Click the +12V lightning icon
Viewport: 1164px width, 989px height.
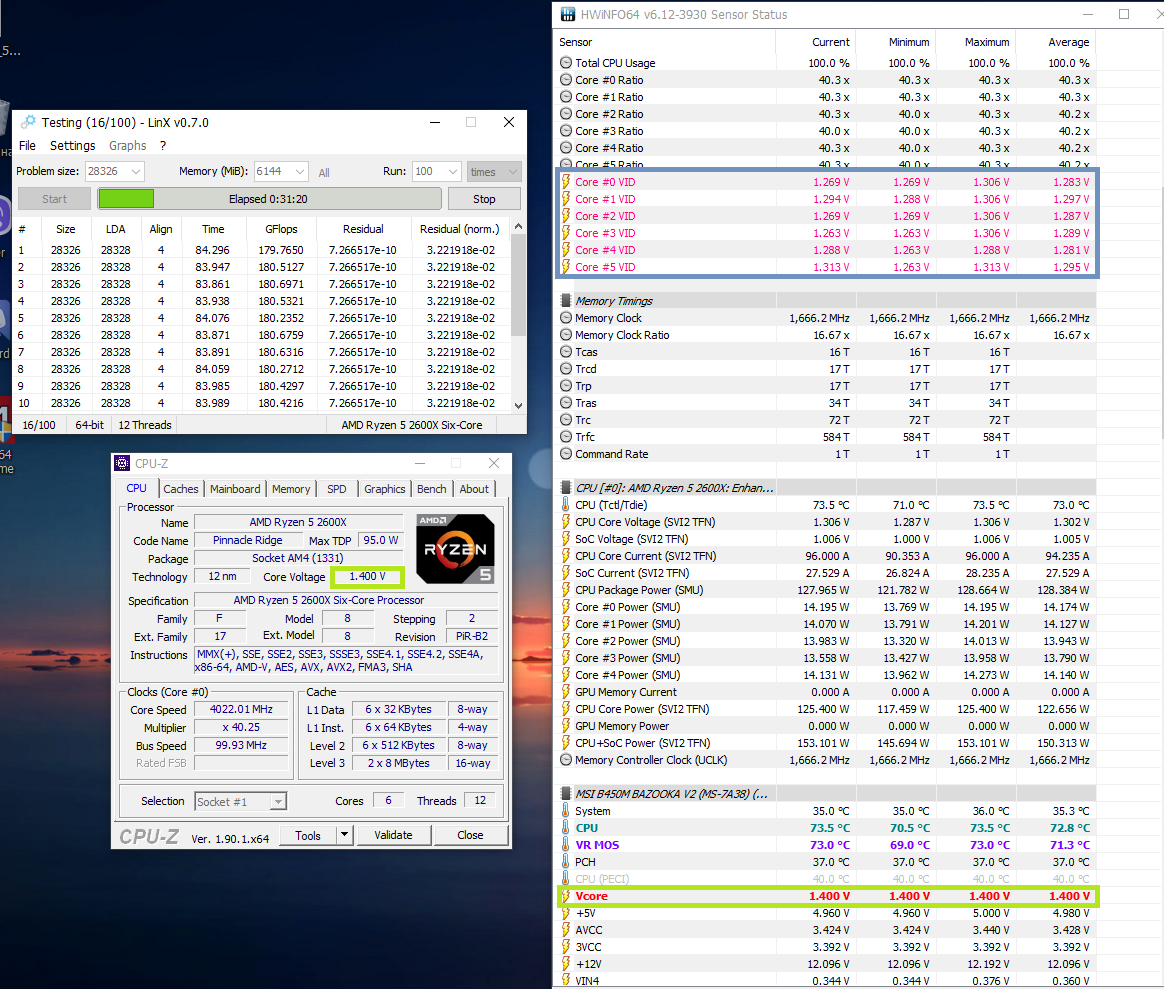point(566,964)
